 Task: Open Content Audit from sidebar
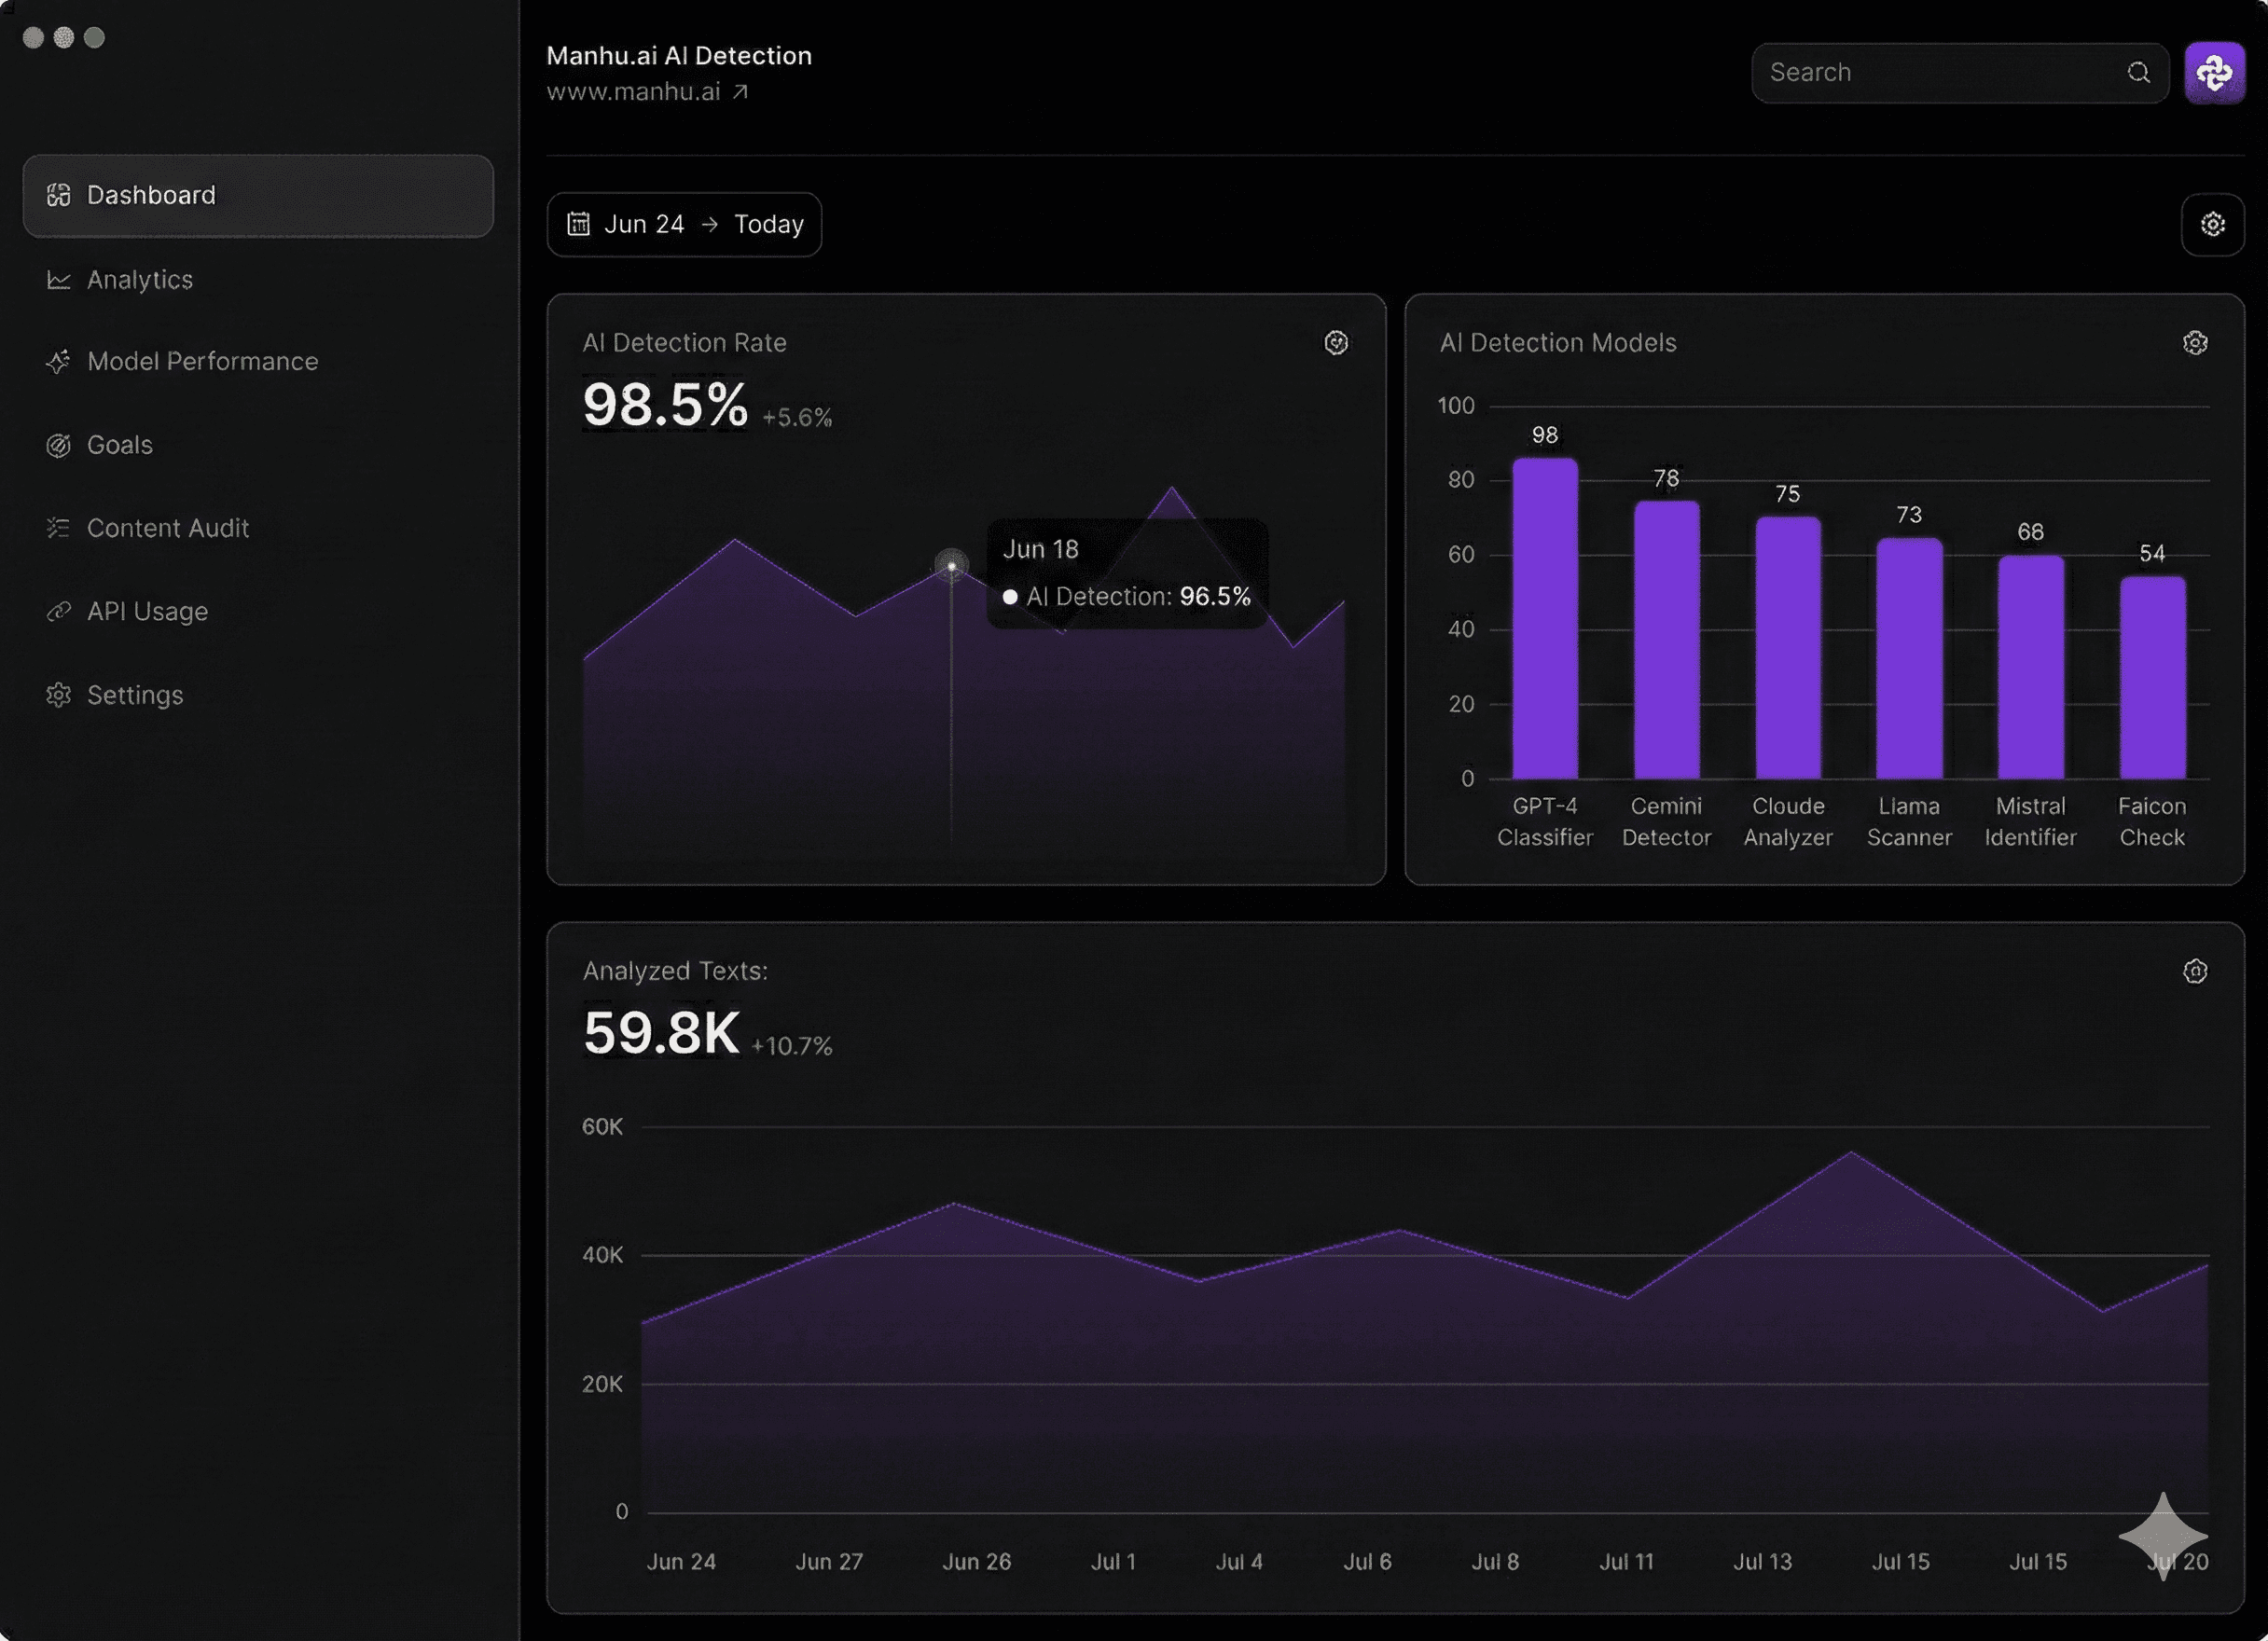pyautogui.click(x=167, y=528)
